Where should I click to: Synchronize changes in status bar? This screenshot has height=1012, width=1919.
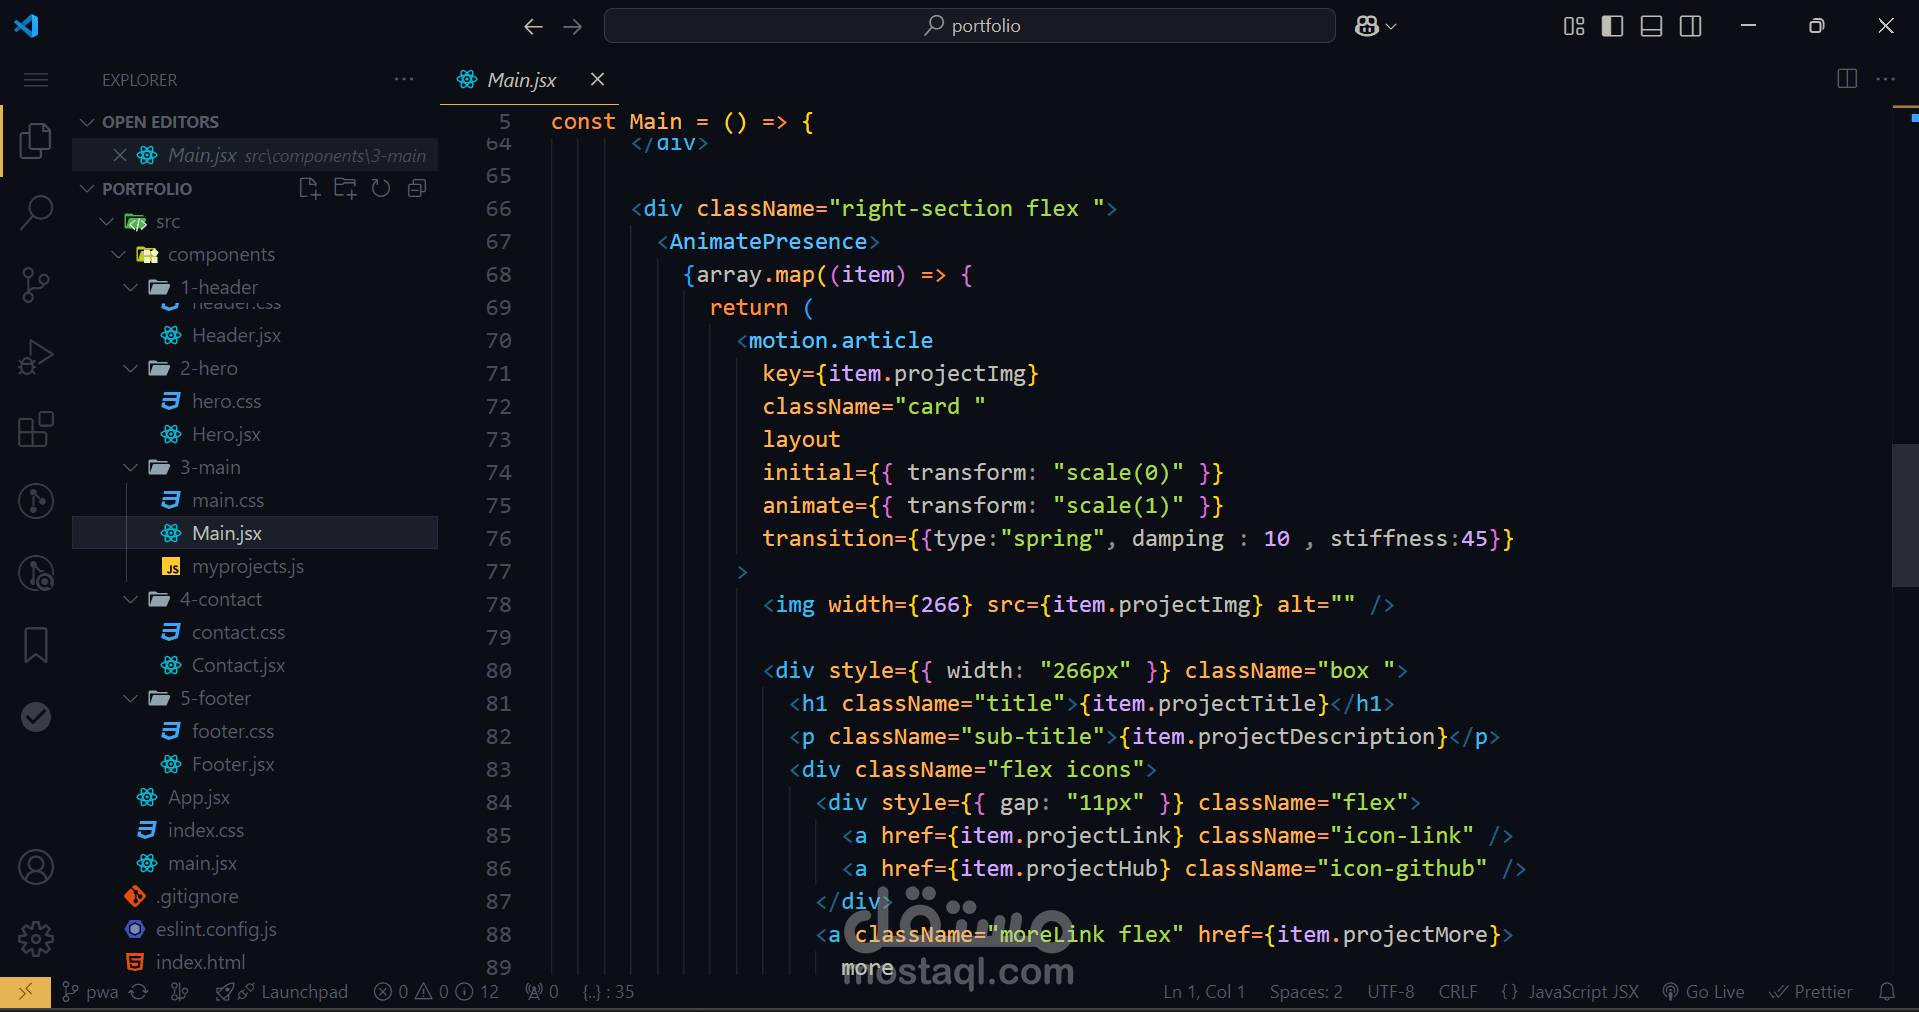[x=139, y=992]
